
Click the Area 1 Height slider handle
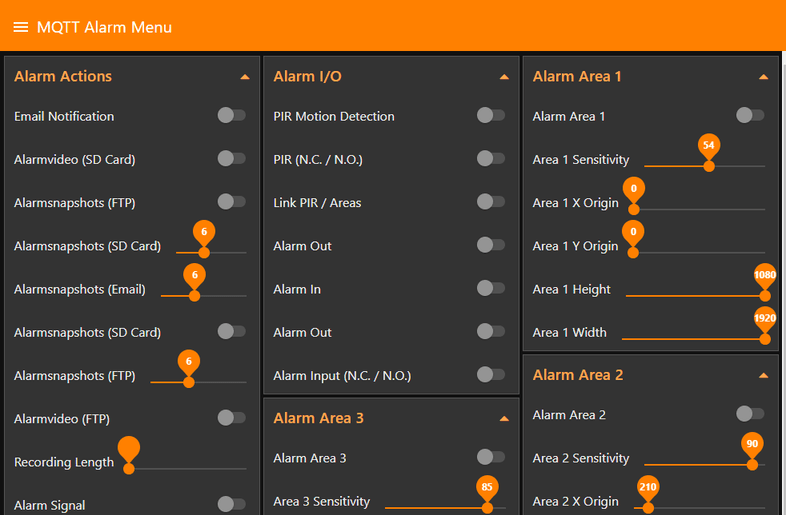click(765, 295)
